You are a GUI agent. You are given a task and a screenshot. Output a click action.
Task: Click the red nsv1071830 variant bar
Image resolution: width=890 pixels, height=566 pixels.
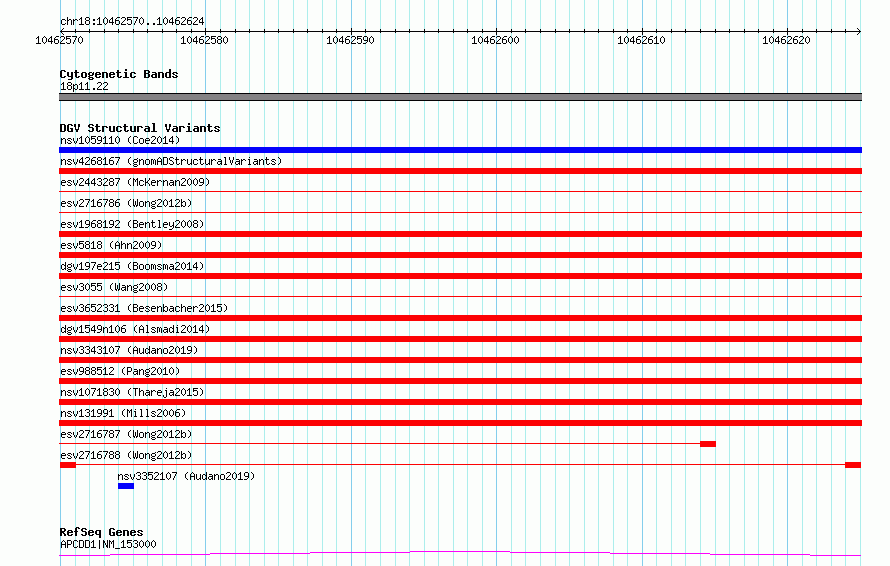pos(460,402)
